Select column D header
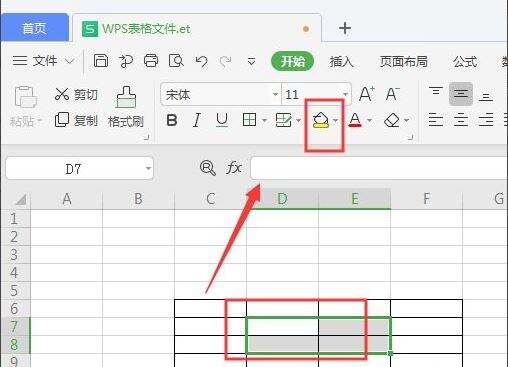 282,199
